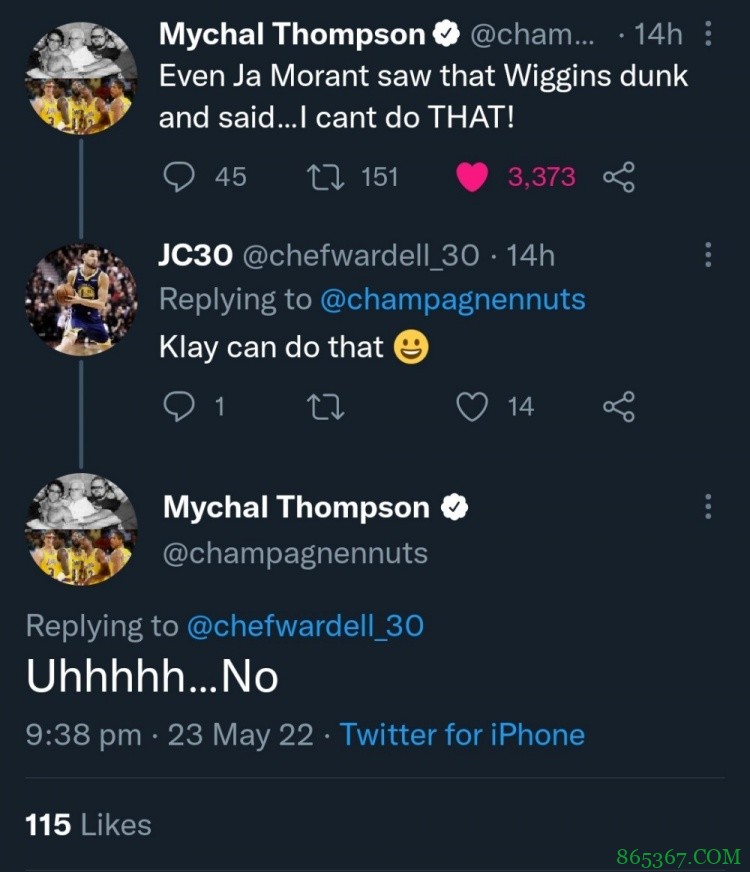Click the @champagnennuts handle under main tweet
Image resolution: width=750 pixels, height=872 pixels.
coord(295,553)
